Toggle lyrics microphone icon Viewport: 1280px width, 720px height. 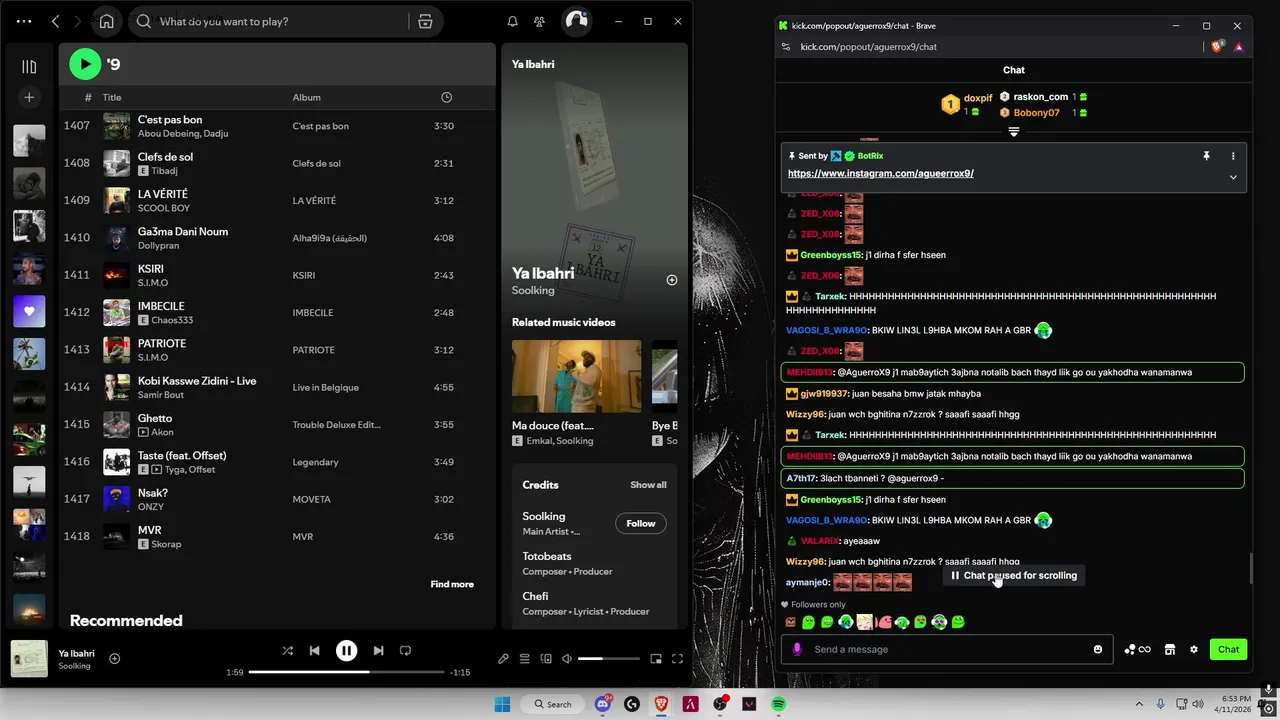[503, 659]
